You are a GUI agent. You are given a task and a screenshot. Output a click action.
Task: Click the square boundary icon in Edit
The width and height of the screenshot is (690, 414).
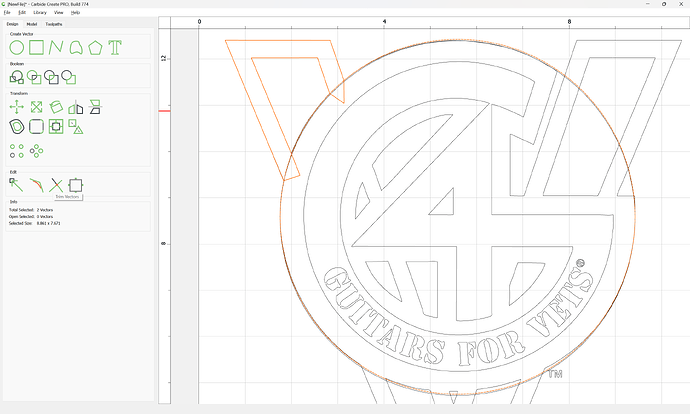(76, 185)
